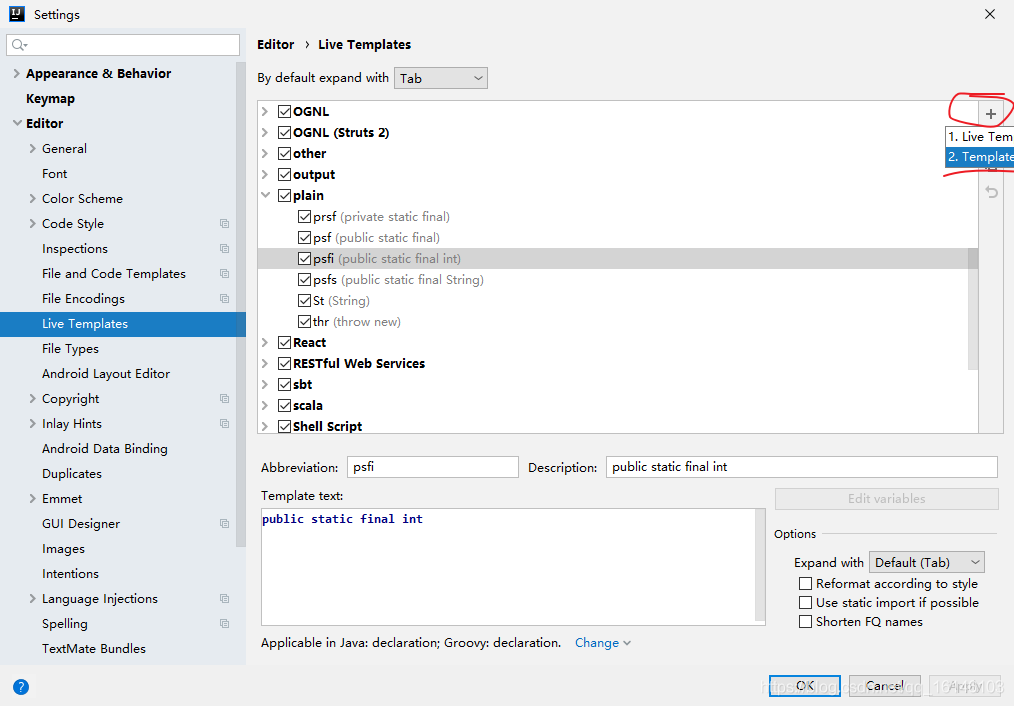Select the St (String) template row
The height and width of the screenshot is (706, 1014).
click(x=618, y=301)
